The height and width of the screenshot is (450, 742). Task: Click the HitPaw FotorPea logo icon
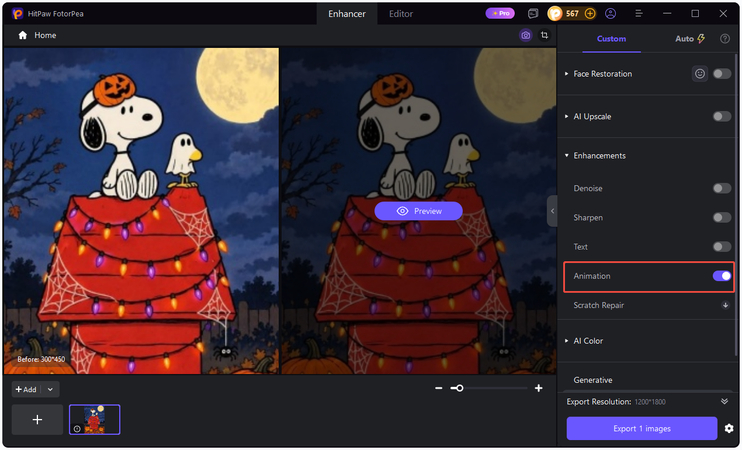[x=18, y=14]
